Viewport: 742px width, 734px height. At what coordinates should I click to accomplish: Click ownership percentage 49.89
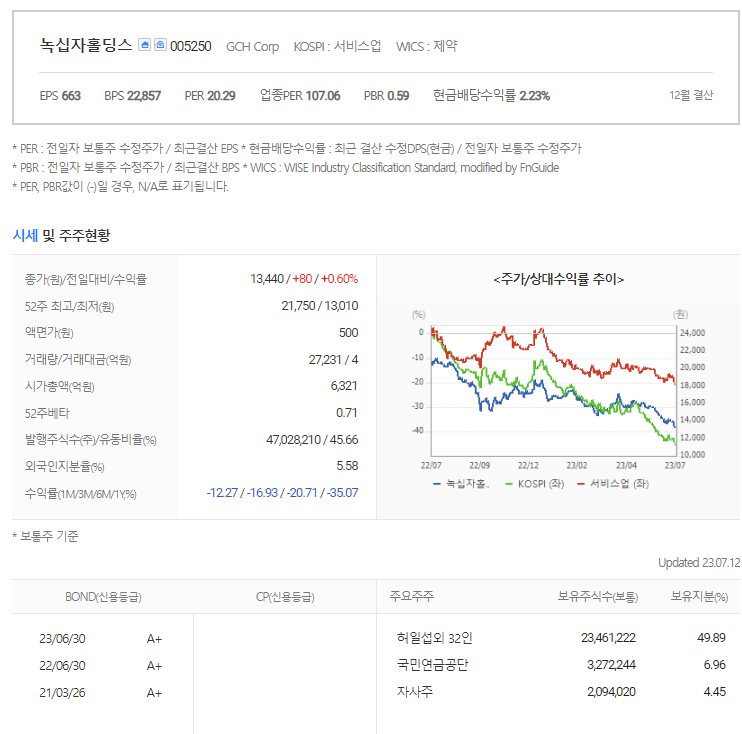pos(711,638)
